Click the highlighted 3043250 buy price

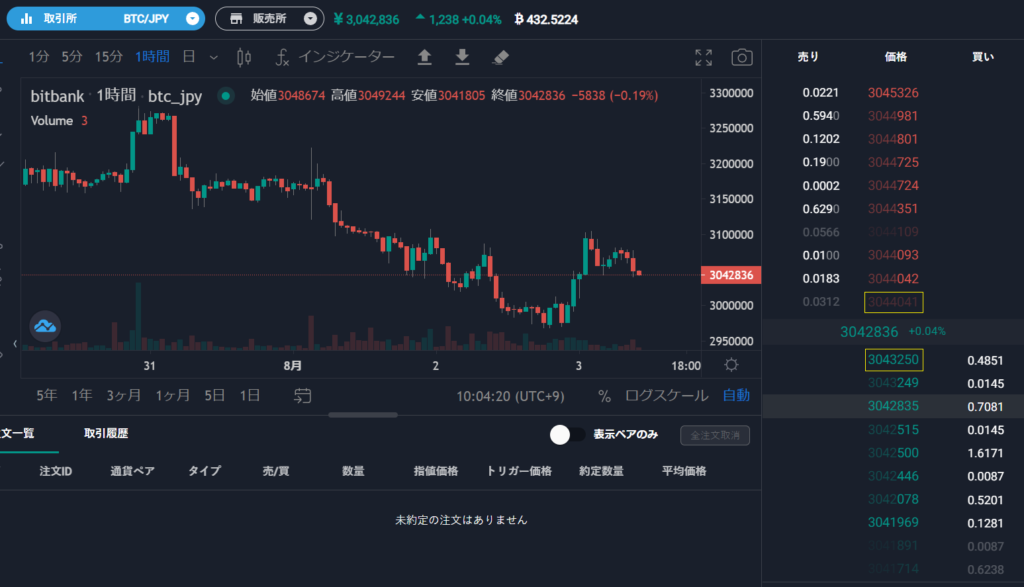[x=893, y=359]
